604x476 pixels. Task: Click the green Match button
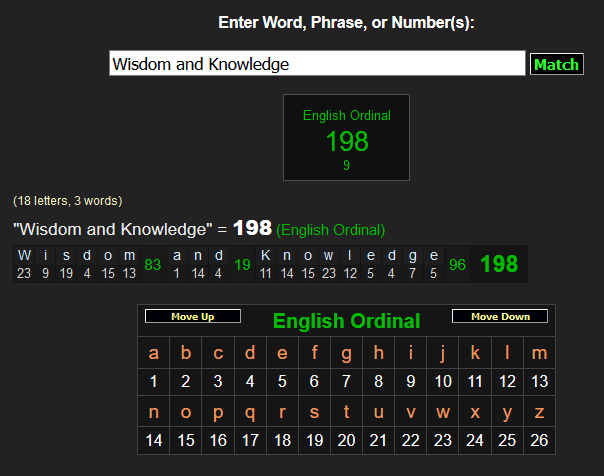(556, 64)
